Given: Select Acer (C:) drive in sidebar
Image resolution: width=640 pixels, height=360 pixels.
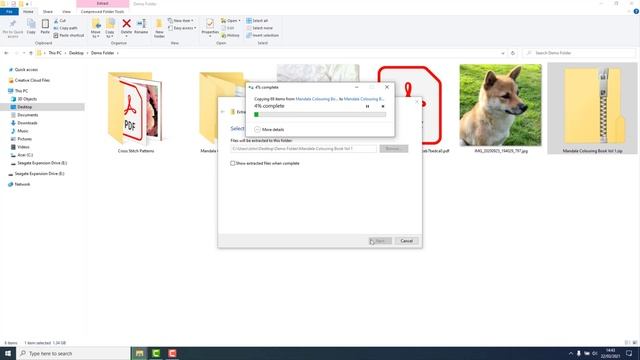Looking at the screenshot, I should 25,155.
